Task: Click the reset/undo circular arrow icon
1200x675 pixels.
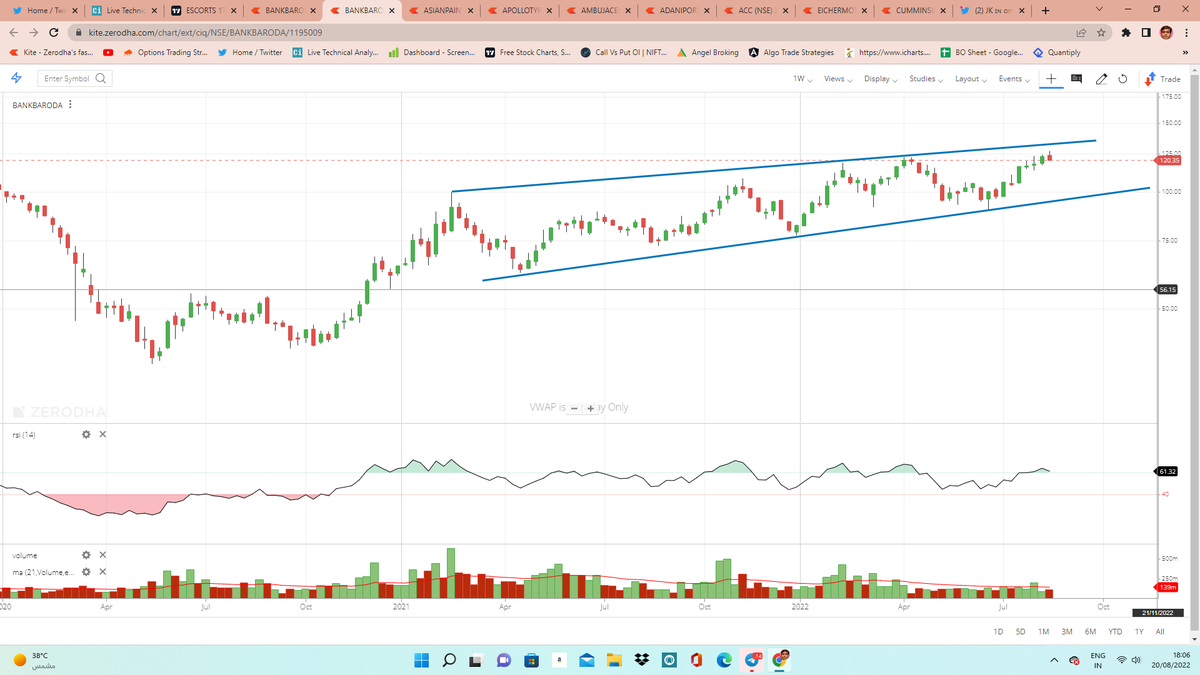Action: pyautogui.click(x=1123, y=79)
